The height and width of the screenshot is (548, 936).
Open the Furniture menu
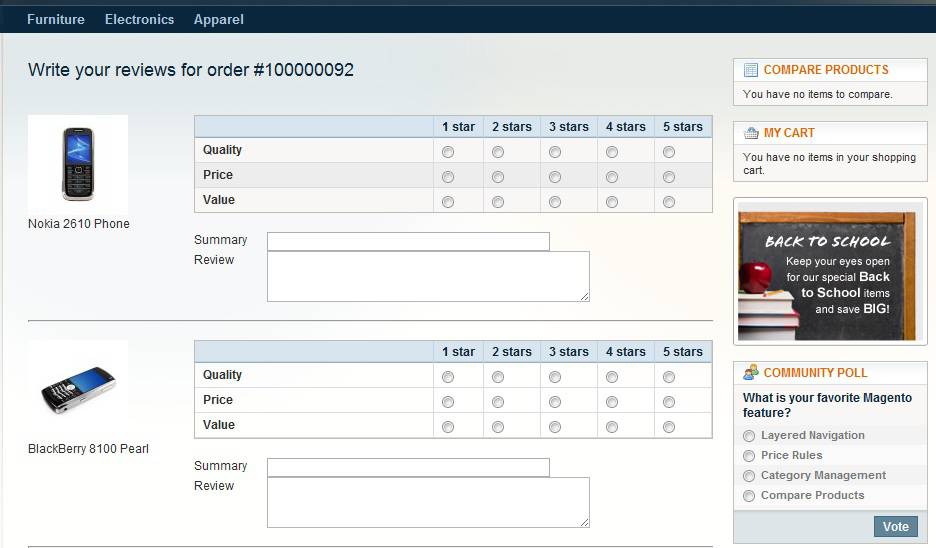[x=56, y=19]
